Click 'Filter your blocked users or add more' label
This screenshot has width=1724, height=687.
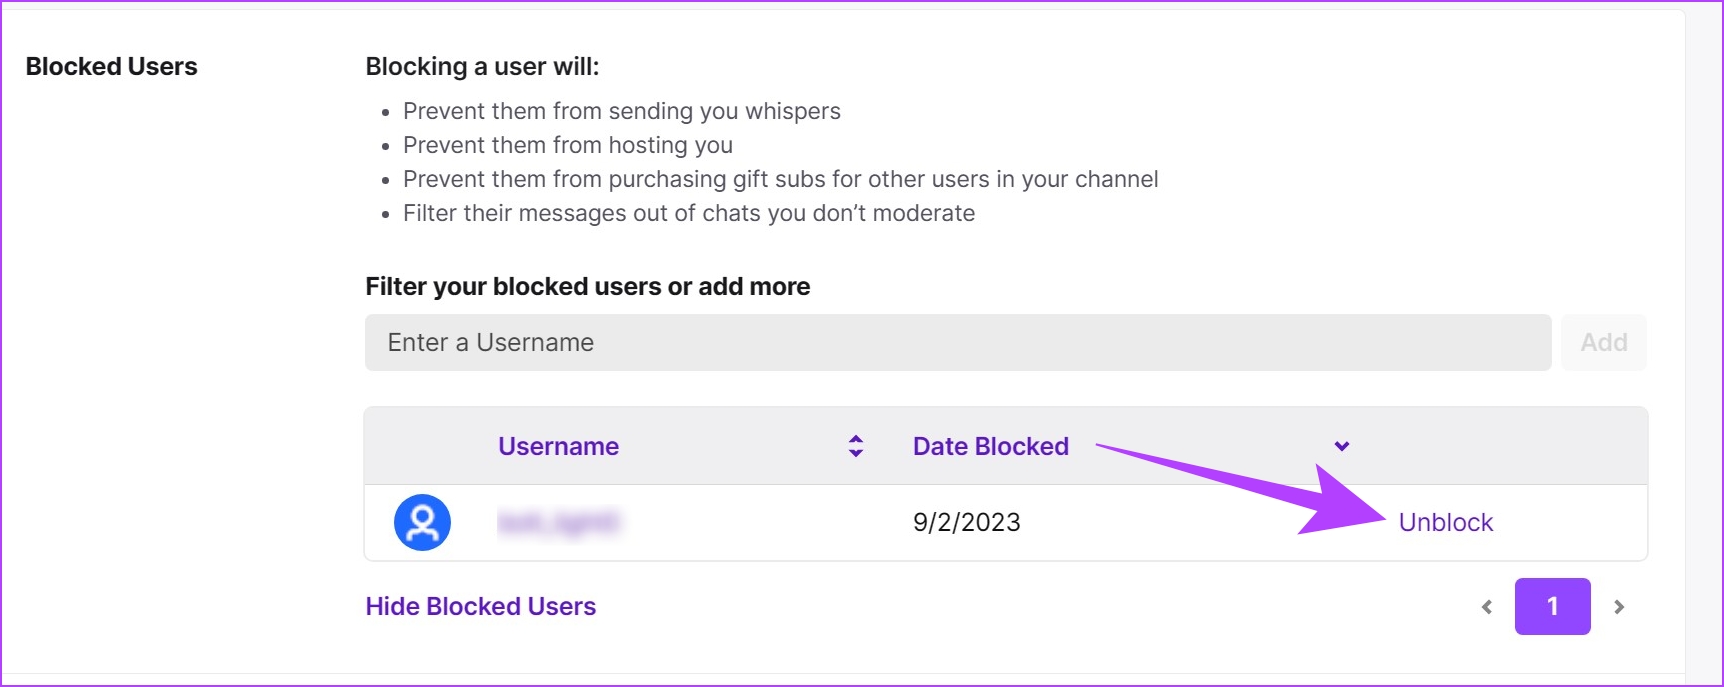point(588,286)
